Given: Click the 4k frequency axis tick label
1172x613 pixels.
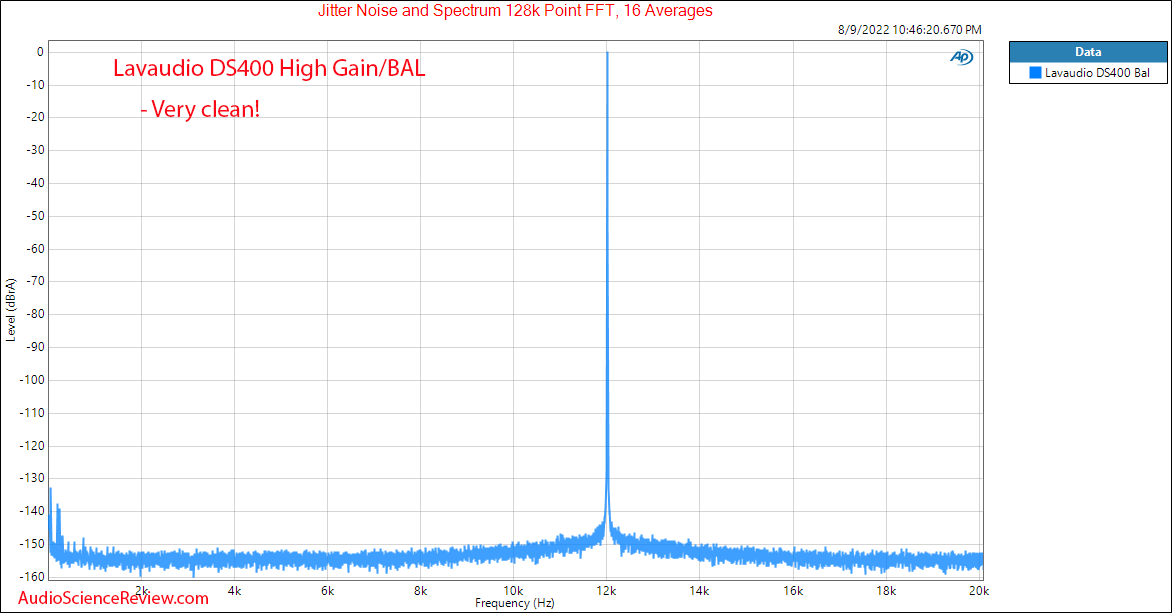Looking at the screenshot, I should [x=235, y=591].
